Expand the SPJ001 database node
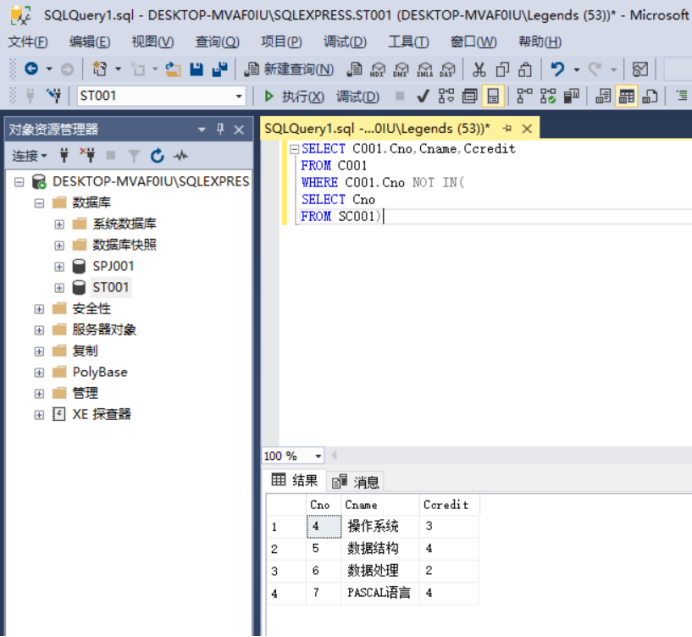This screenshot has width=692, height=637. click(59, 267)
